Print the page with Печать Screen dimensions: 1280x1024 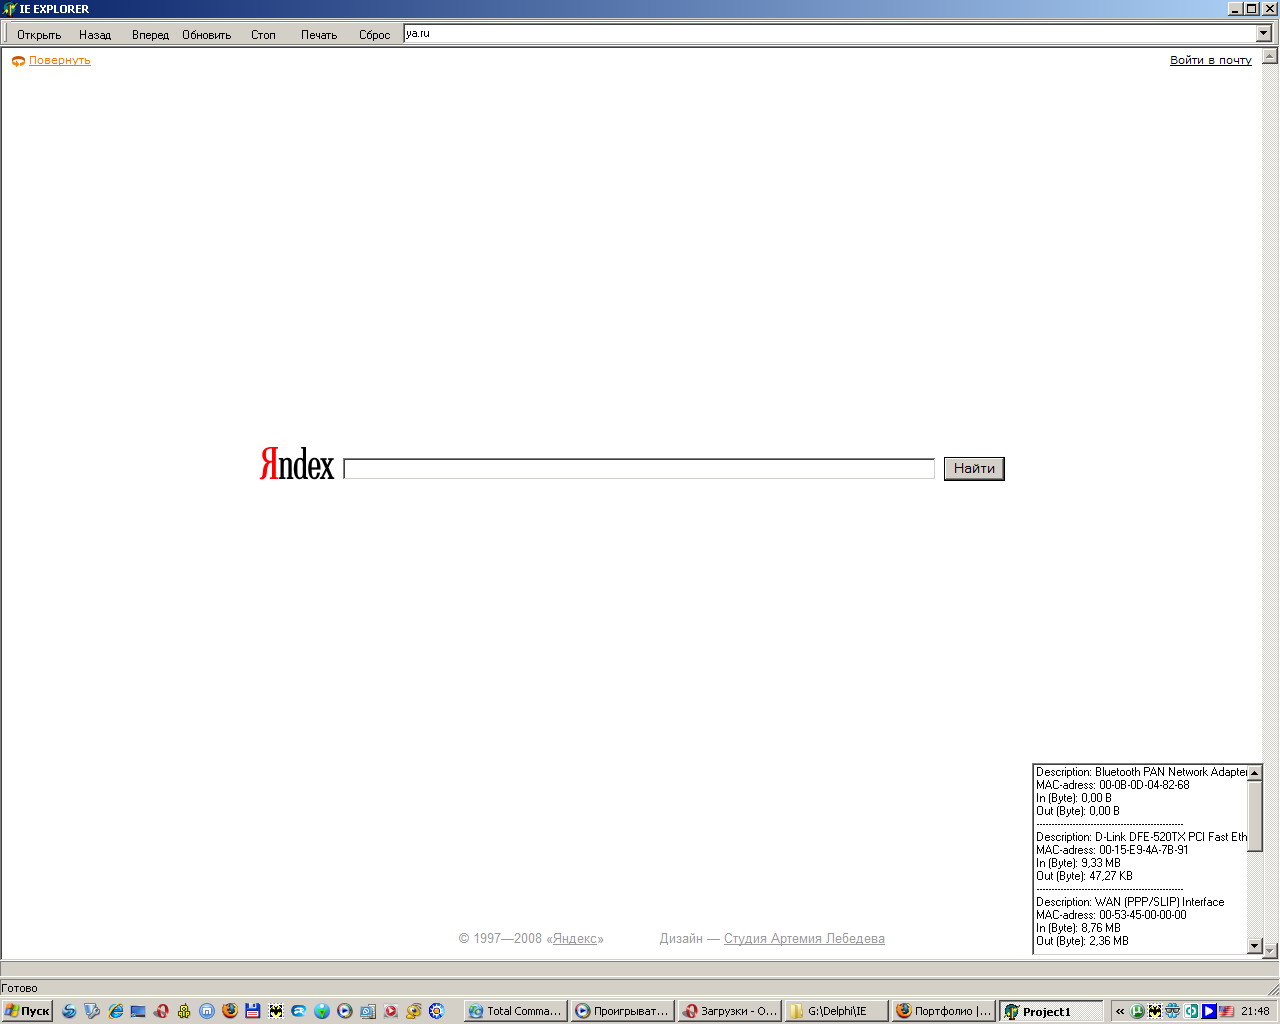point(319,34)
